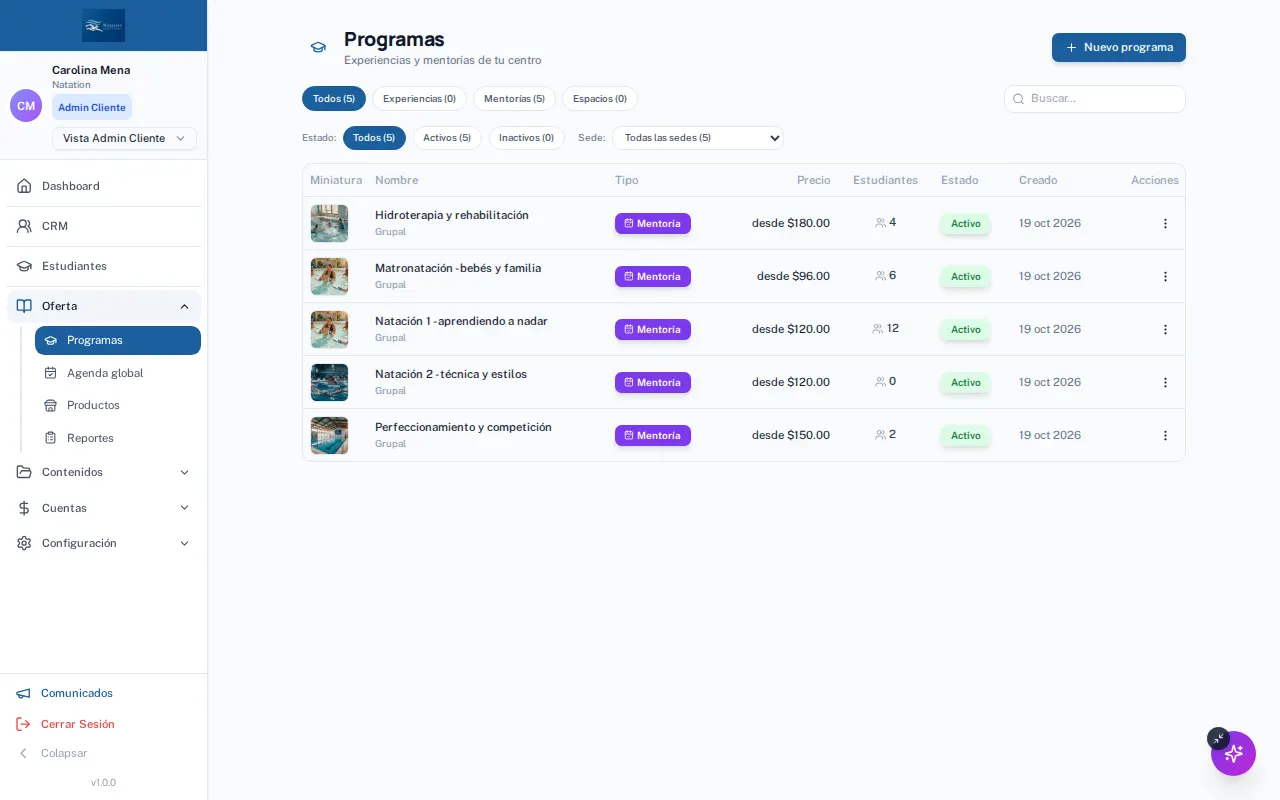Open the Todas las sedes dropdown
Image resolution: width=1280 pixels, height=800 pixels.
click(x=698, y=138)
